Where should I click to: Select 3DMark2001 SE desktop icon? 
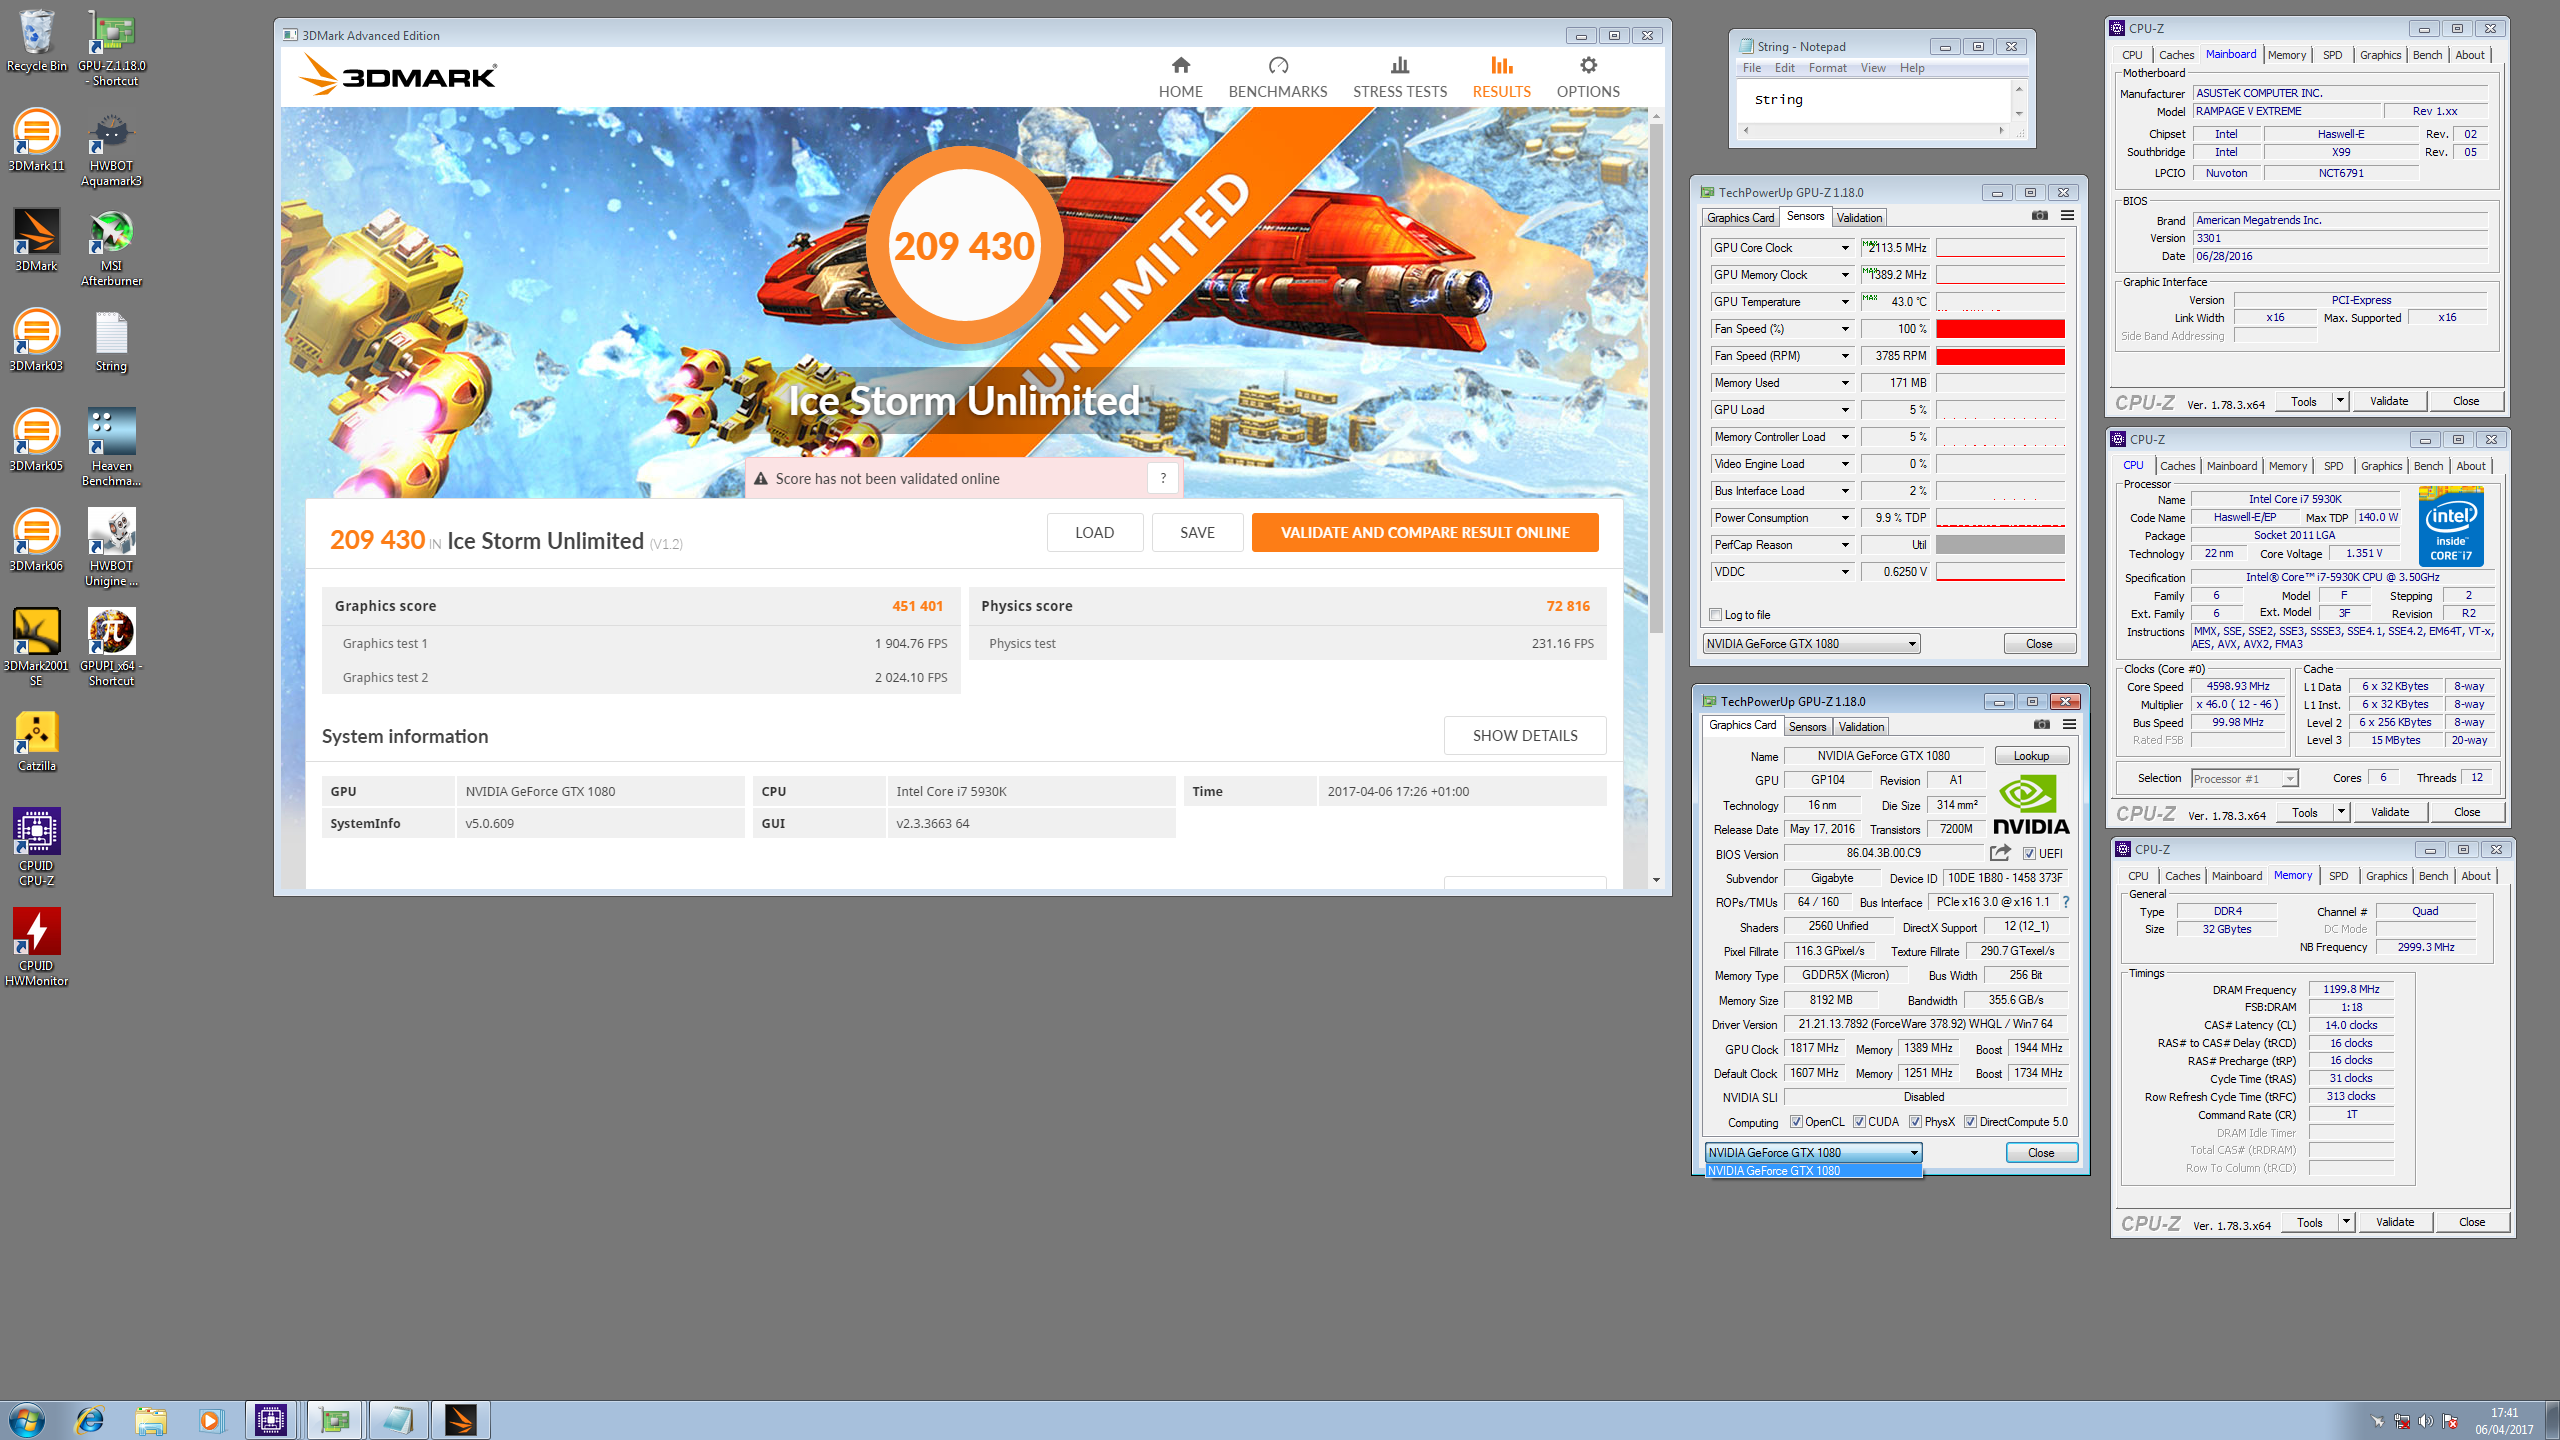(x=36, y=647)
